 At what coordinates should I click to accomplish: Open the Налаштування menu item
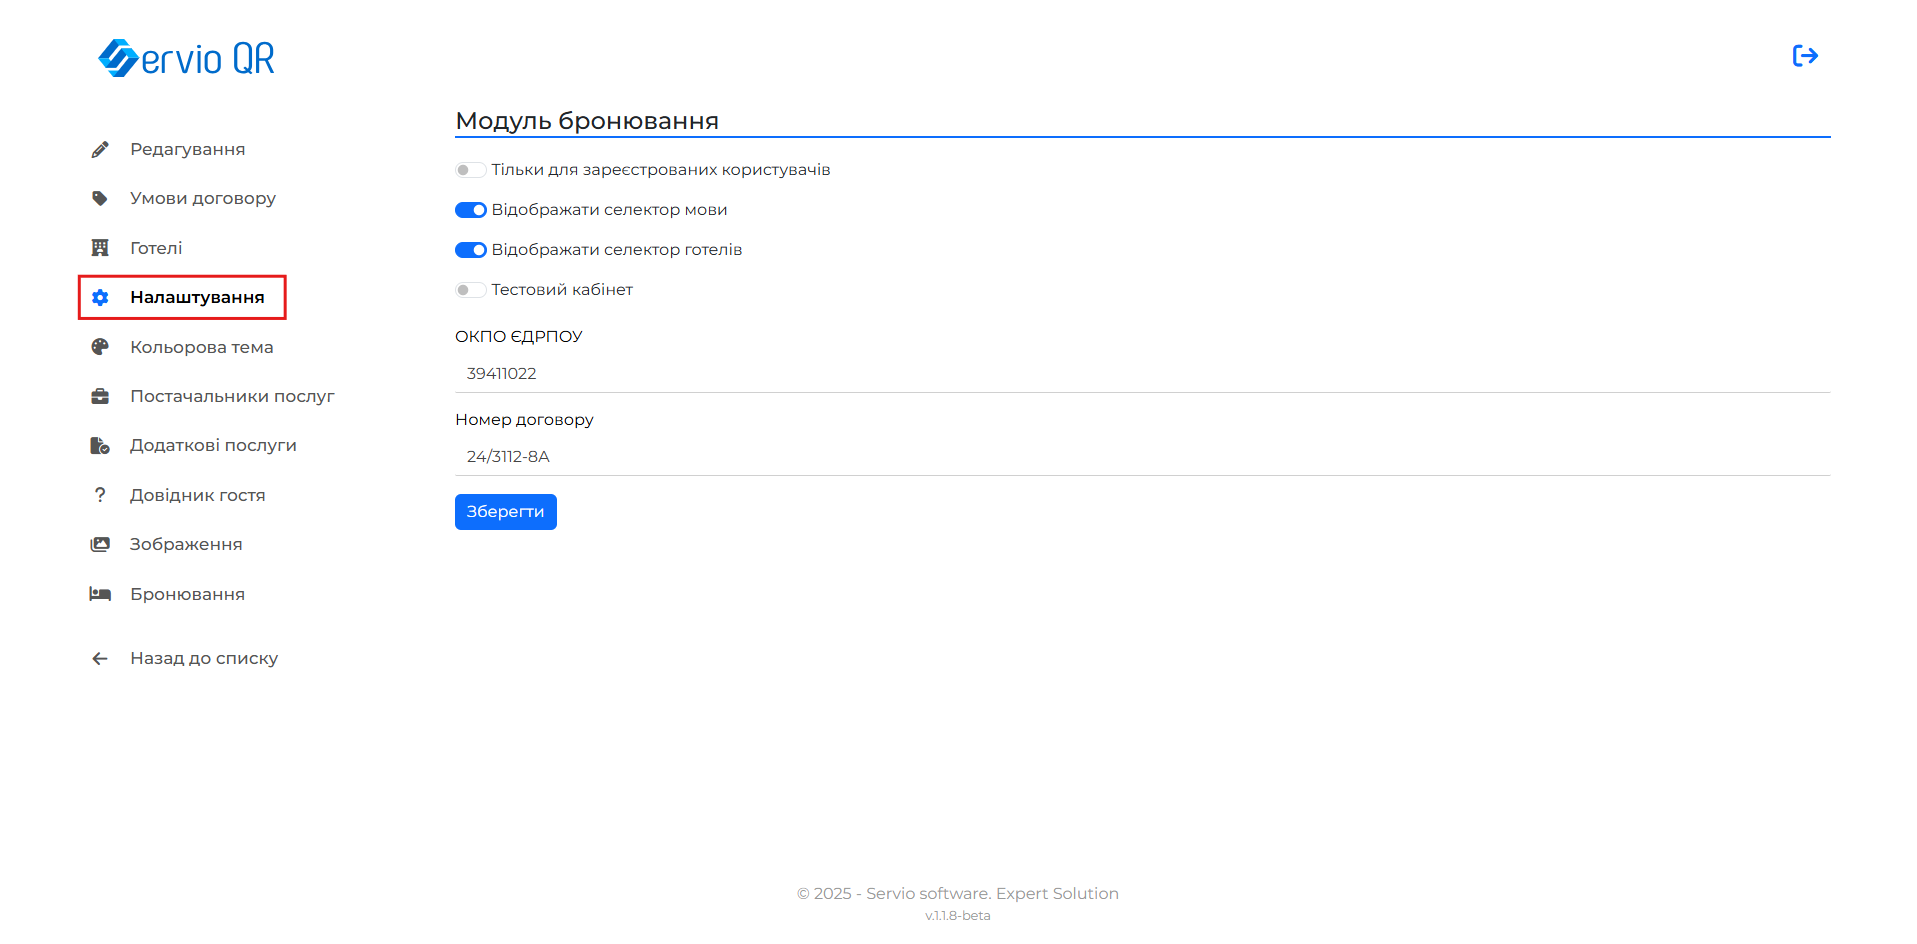click(x=197, y=298)
